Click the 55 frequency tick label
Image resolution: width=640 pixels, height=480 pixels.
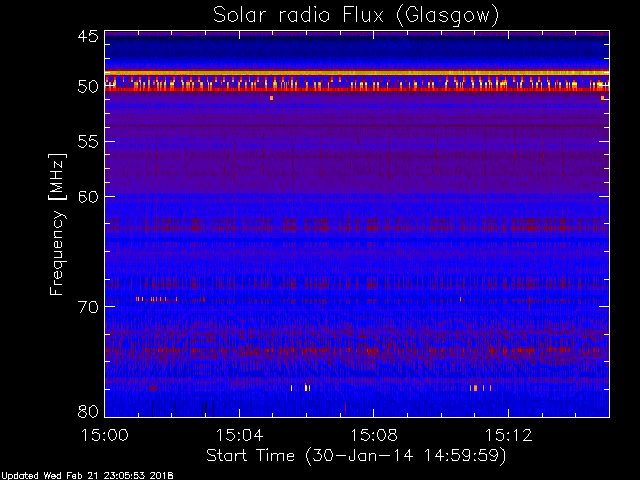88,142
